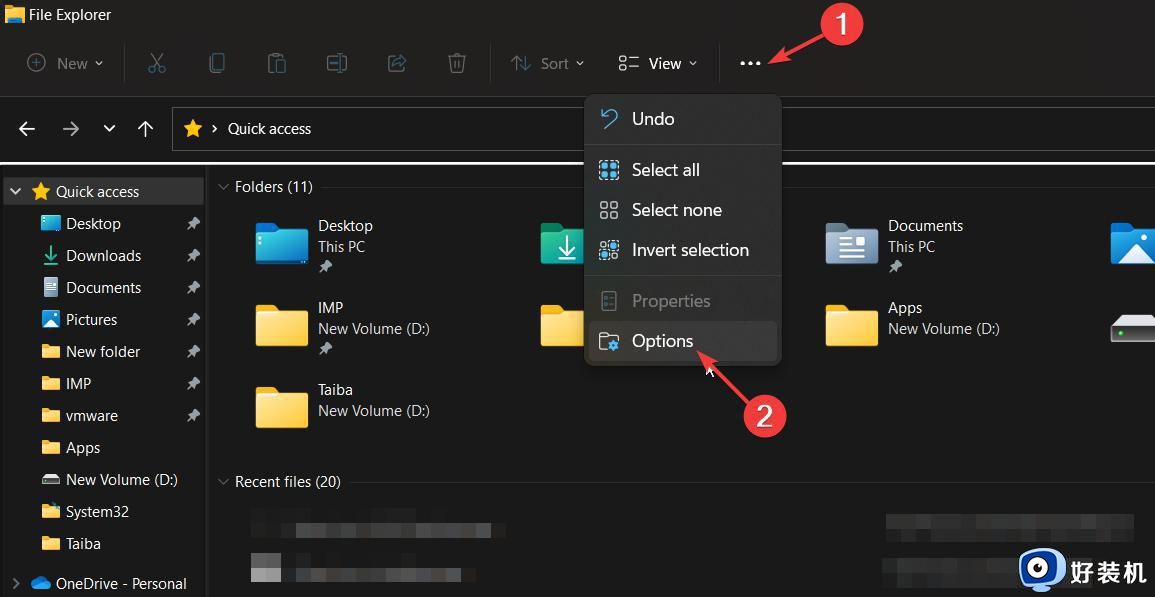Open the View dropdown
The width and height of the screenshot is (1155, 597).
[655, 63]
